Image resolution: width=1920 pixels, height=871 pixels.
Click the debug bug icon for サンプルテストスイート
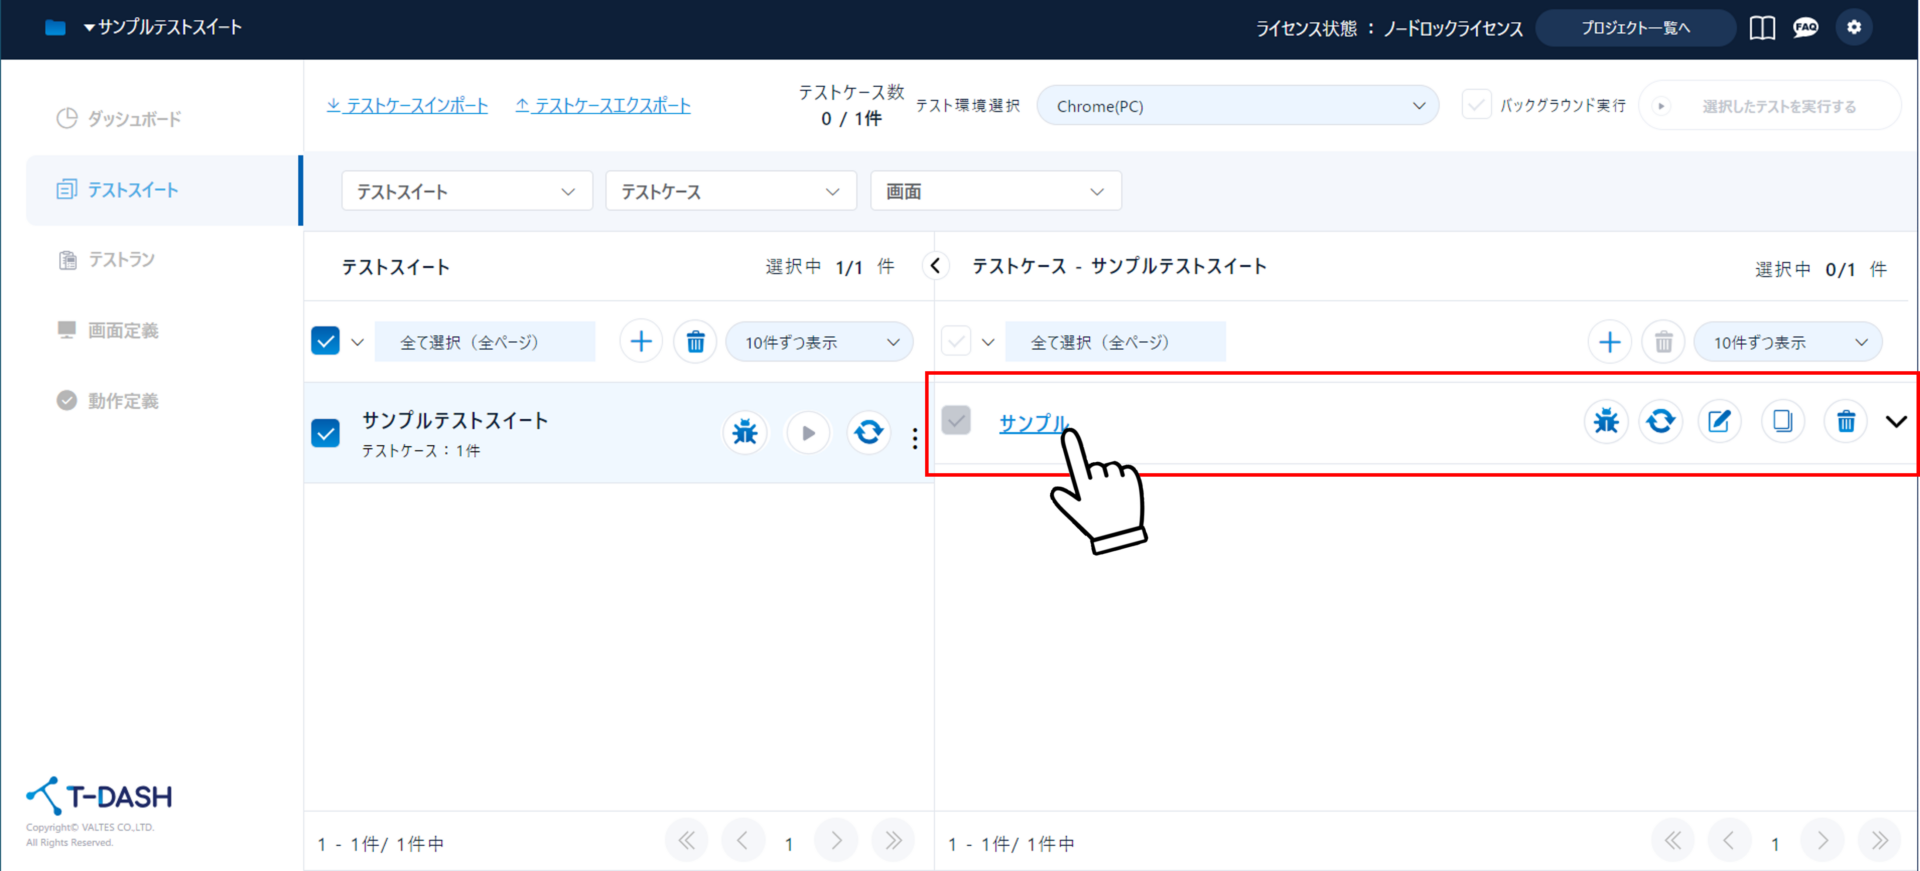(x=745, y=433)
